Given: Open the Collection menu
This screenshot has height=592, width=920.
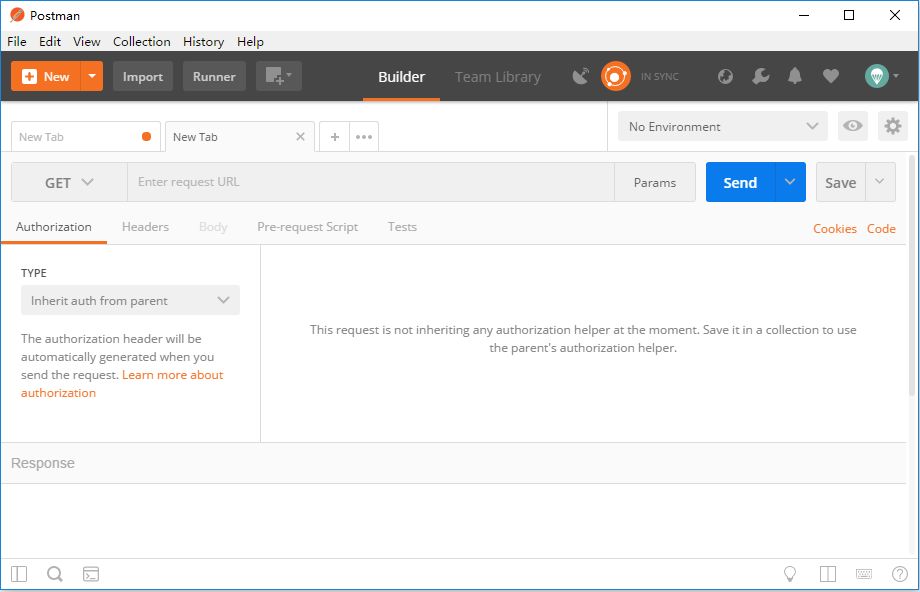Looking at the screenshot, I should pos(141,42).
